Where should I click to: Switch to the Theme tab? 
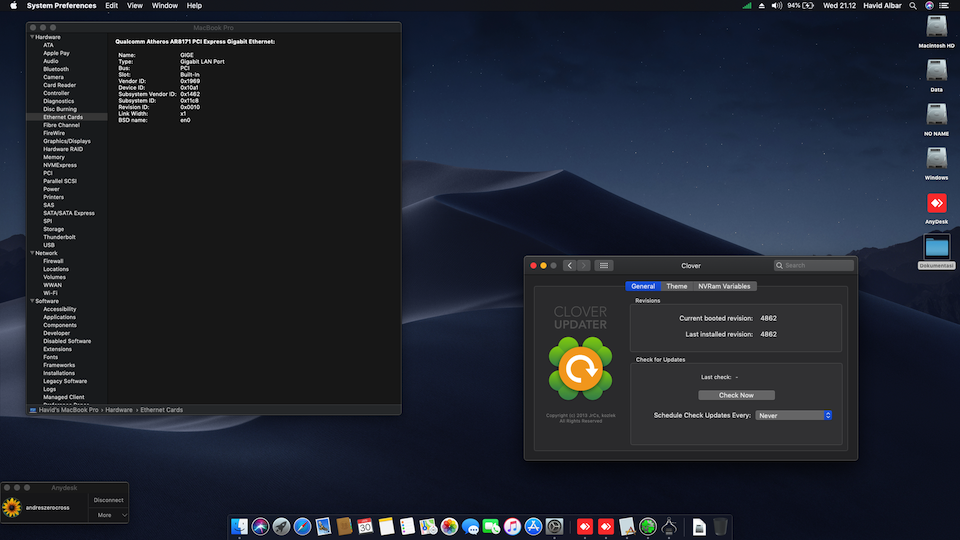click(677, 286)
